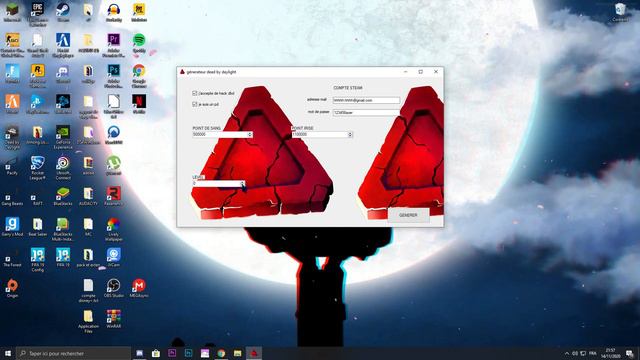Open the Discord desktop icon
This screenshot has height=360, width=640.
63,73
